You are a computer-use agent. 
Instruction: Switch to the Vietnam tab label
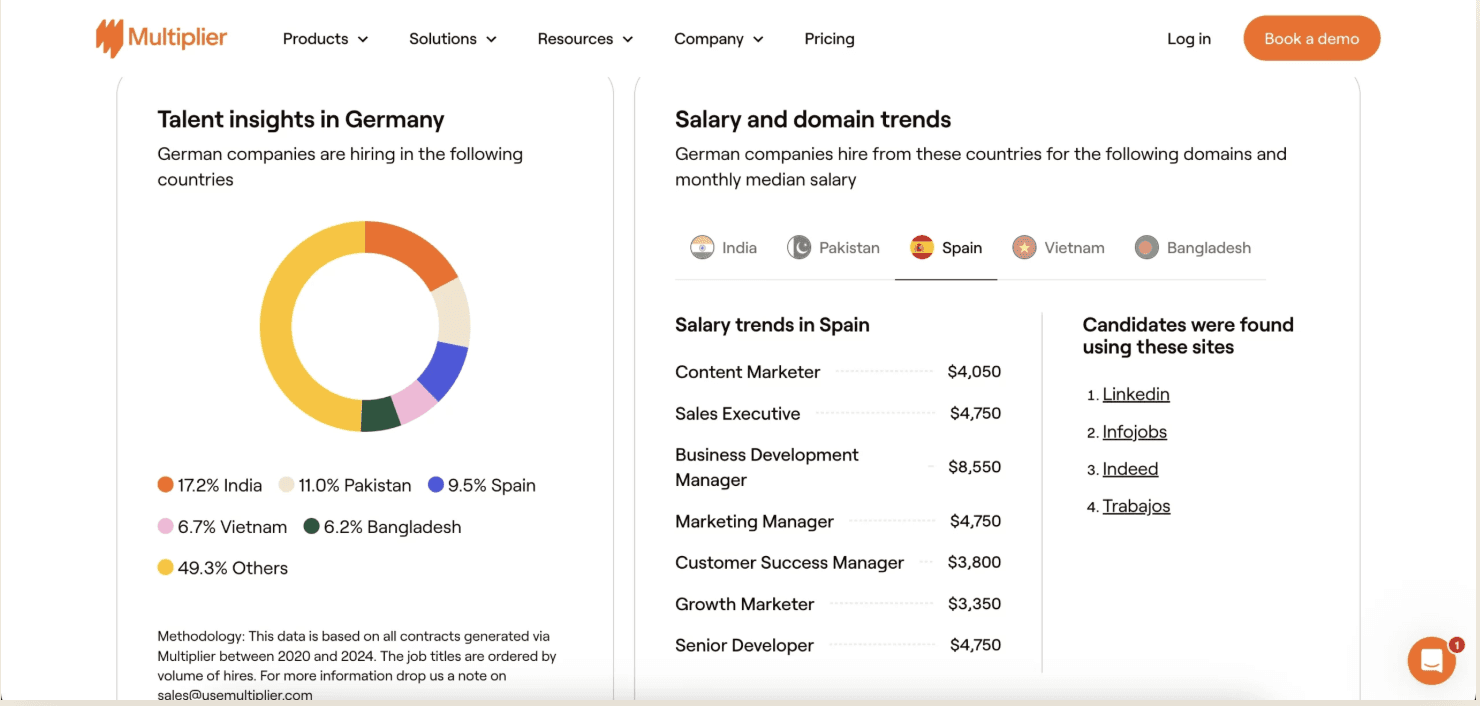coord(1075,248)
